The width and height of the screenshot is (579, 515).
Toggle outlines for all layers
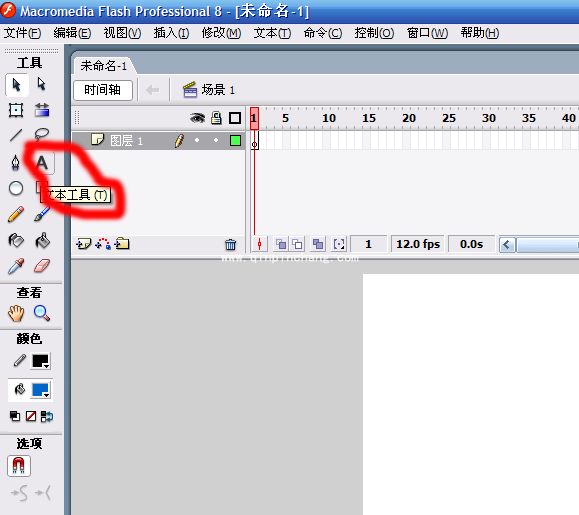(235, 118)
